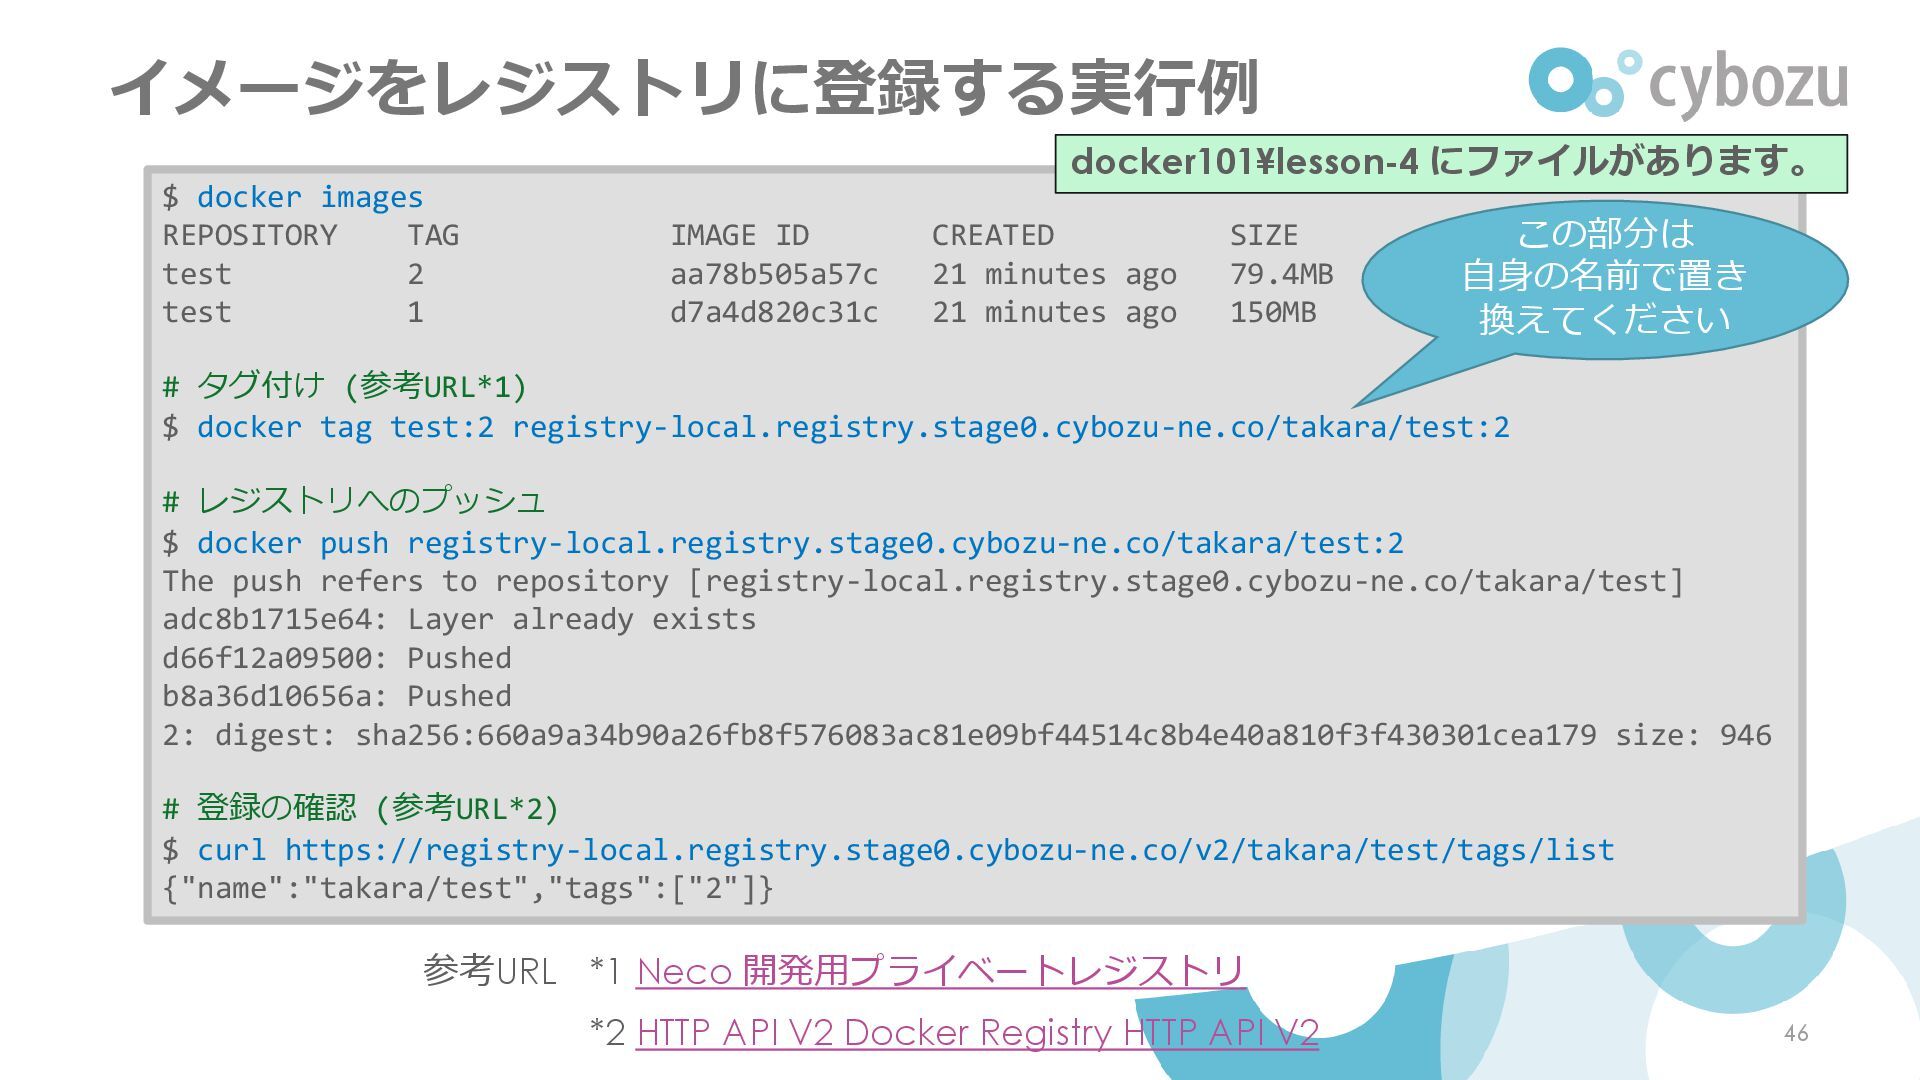Click the slide title イメージをレジストリに登録する実行例
This screenshot has height=1080, width=1920.
tap(684, 88)
